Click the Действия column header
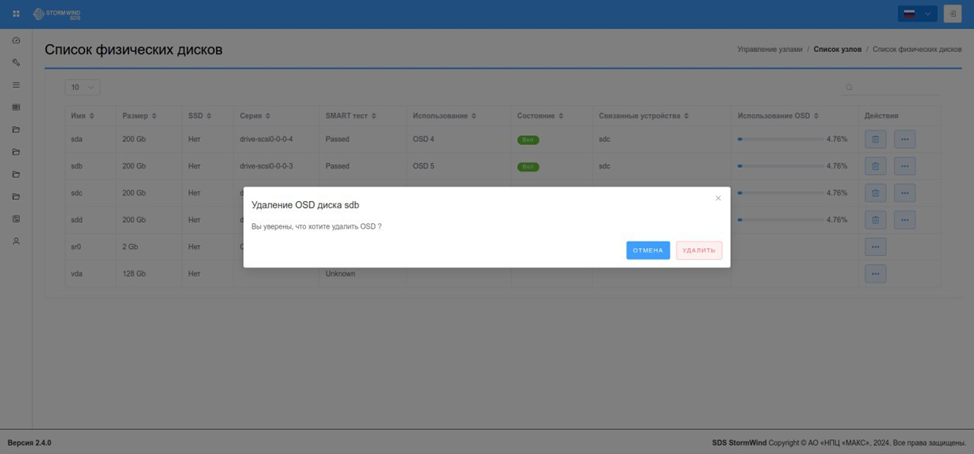The width and height of the screenshot is (974, 454). (x=881, y=116)
